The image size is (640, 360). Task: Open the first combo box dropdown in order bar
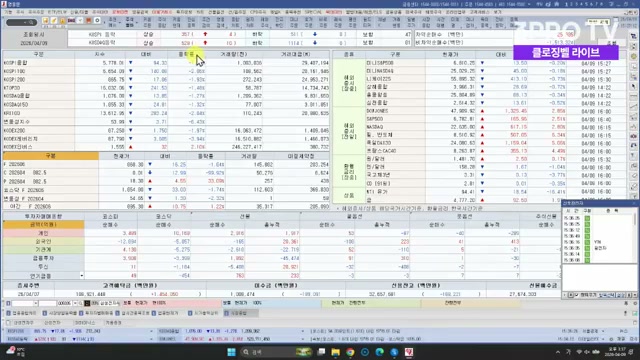pyautogui.click(x=36, y=303)
